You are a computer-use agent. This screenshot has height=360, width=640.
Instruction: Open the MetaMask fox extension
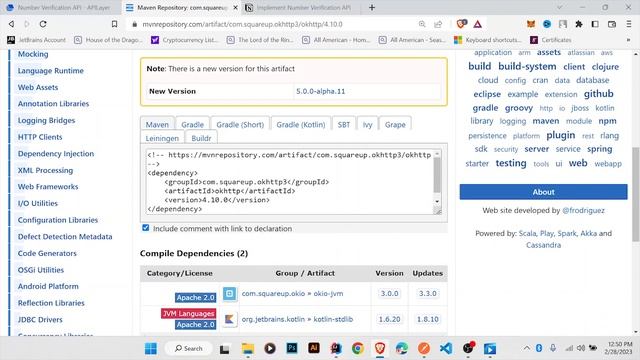coord(531,24)
